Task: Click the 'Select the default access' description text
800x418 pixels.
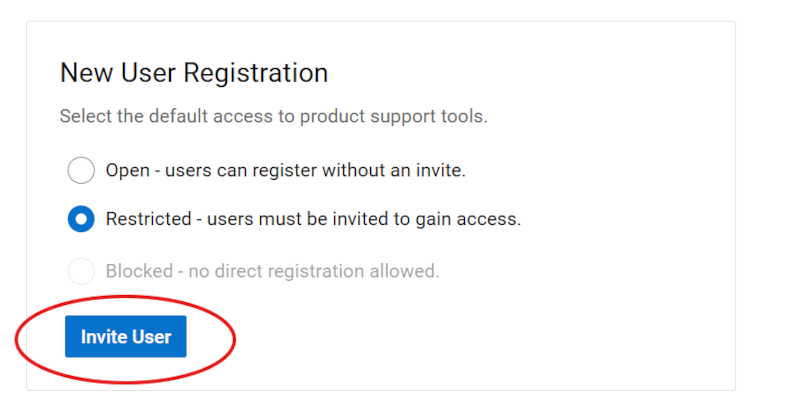Action: 273,116
